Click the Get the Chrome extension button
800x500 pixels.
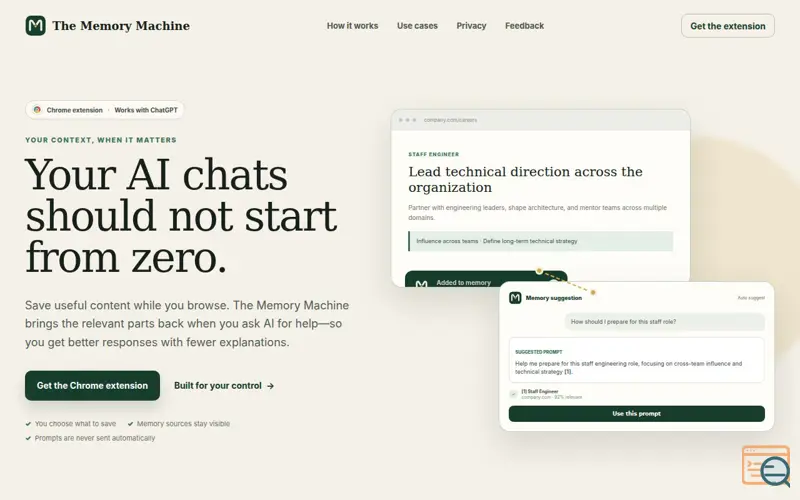pos(92,386)
